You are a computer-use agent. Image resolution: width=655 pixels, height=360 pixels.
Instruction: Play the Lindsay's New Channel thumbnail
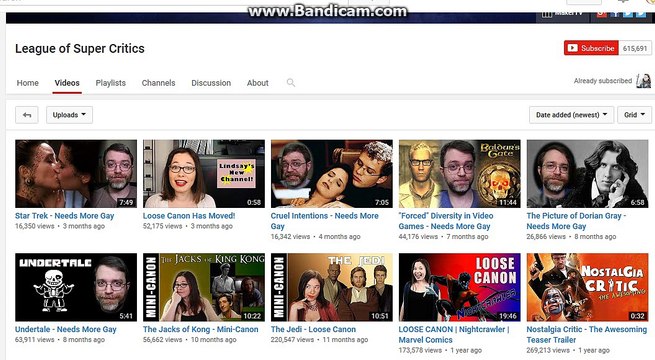pyautogui.click(x=204, y=174)
